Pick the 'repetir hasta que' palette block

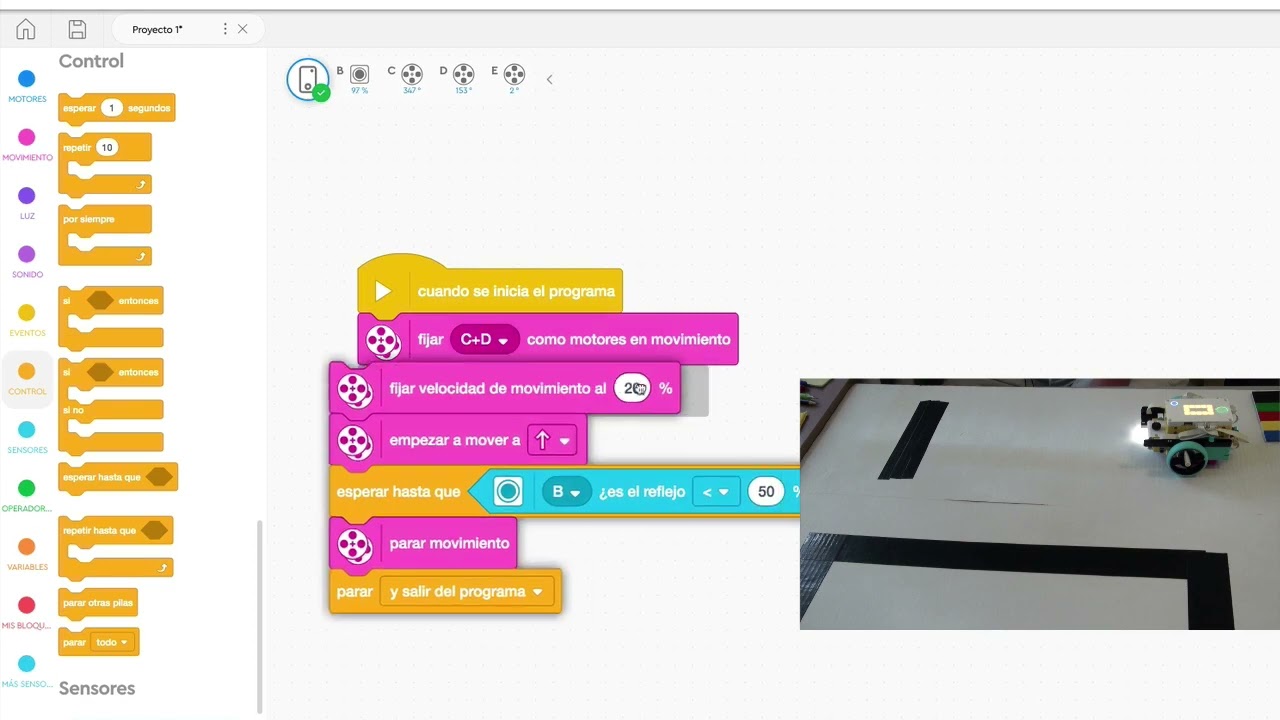click(116, 546)
